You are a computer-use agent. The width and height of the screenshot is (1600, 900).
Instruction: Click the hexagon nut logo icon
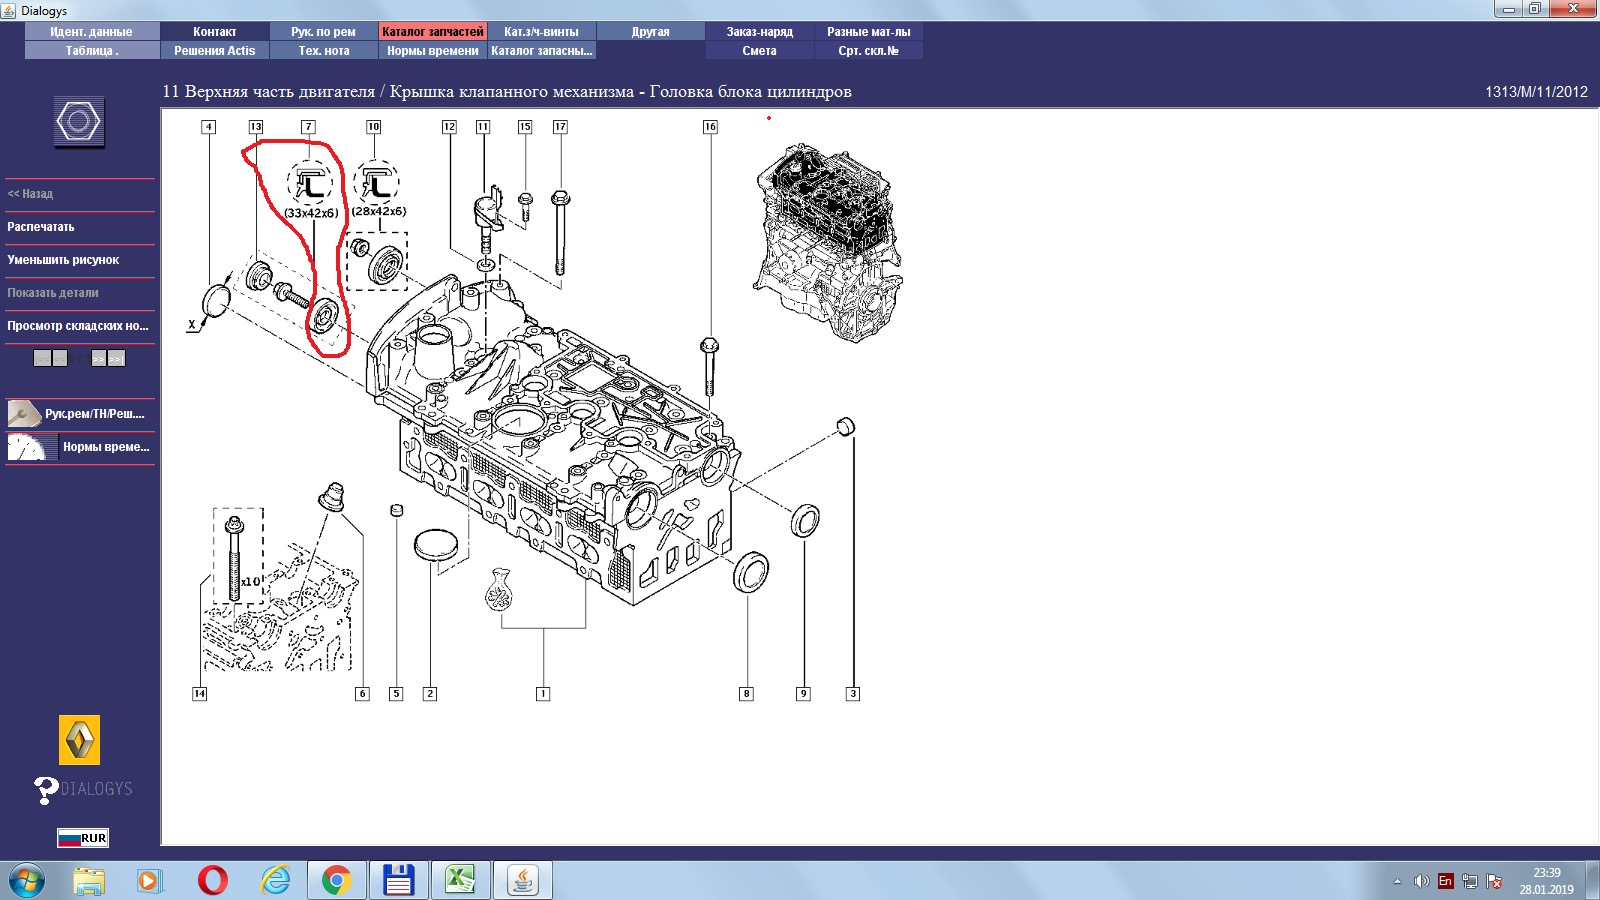click(x=79, y=122)
